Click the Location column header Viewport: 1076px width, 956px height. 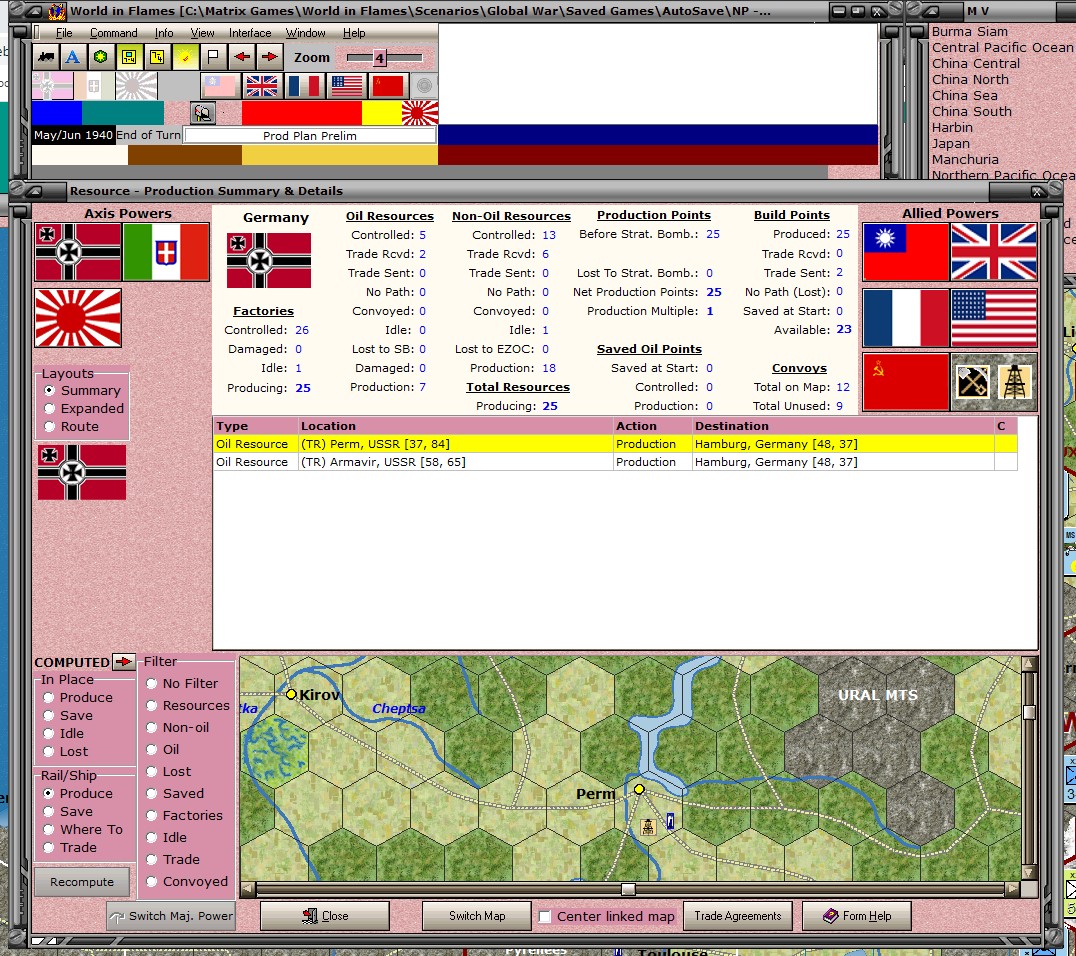(x=456, y=426)
